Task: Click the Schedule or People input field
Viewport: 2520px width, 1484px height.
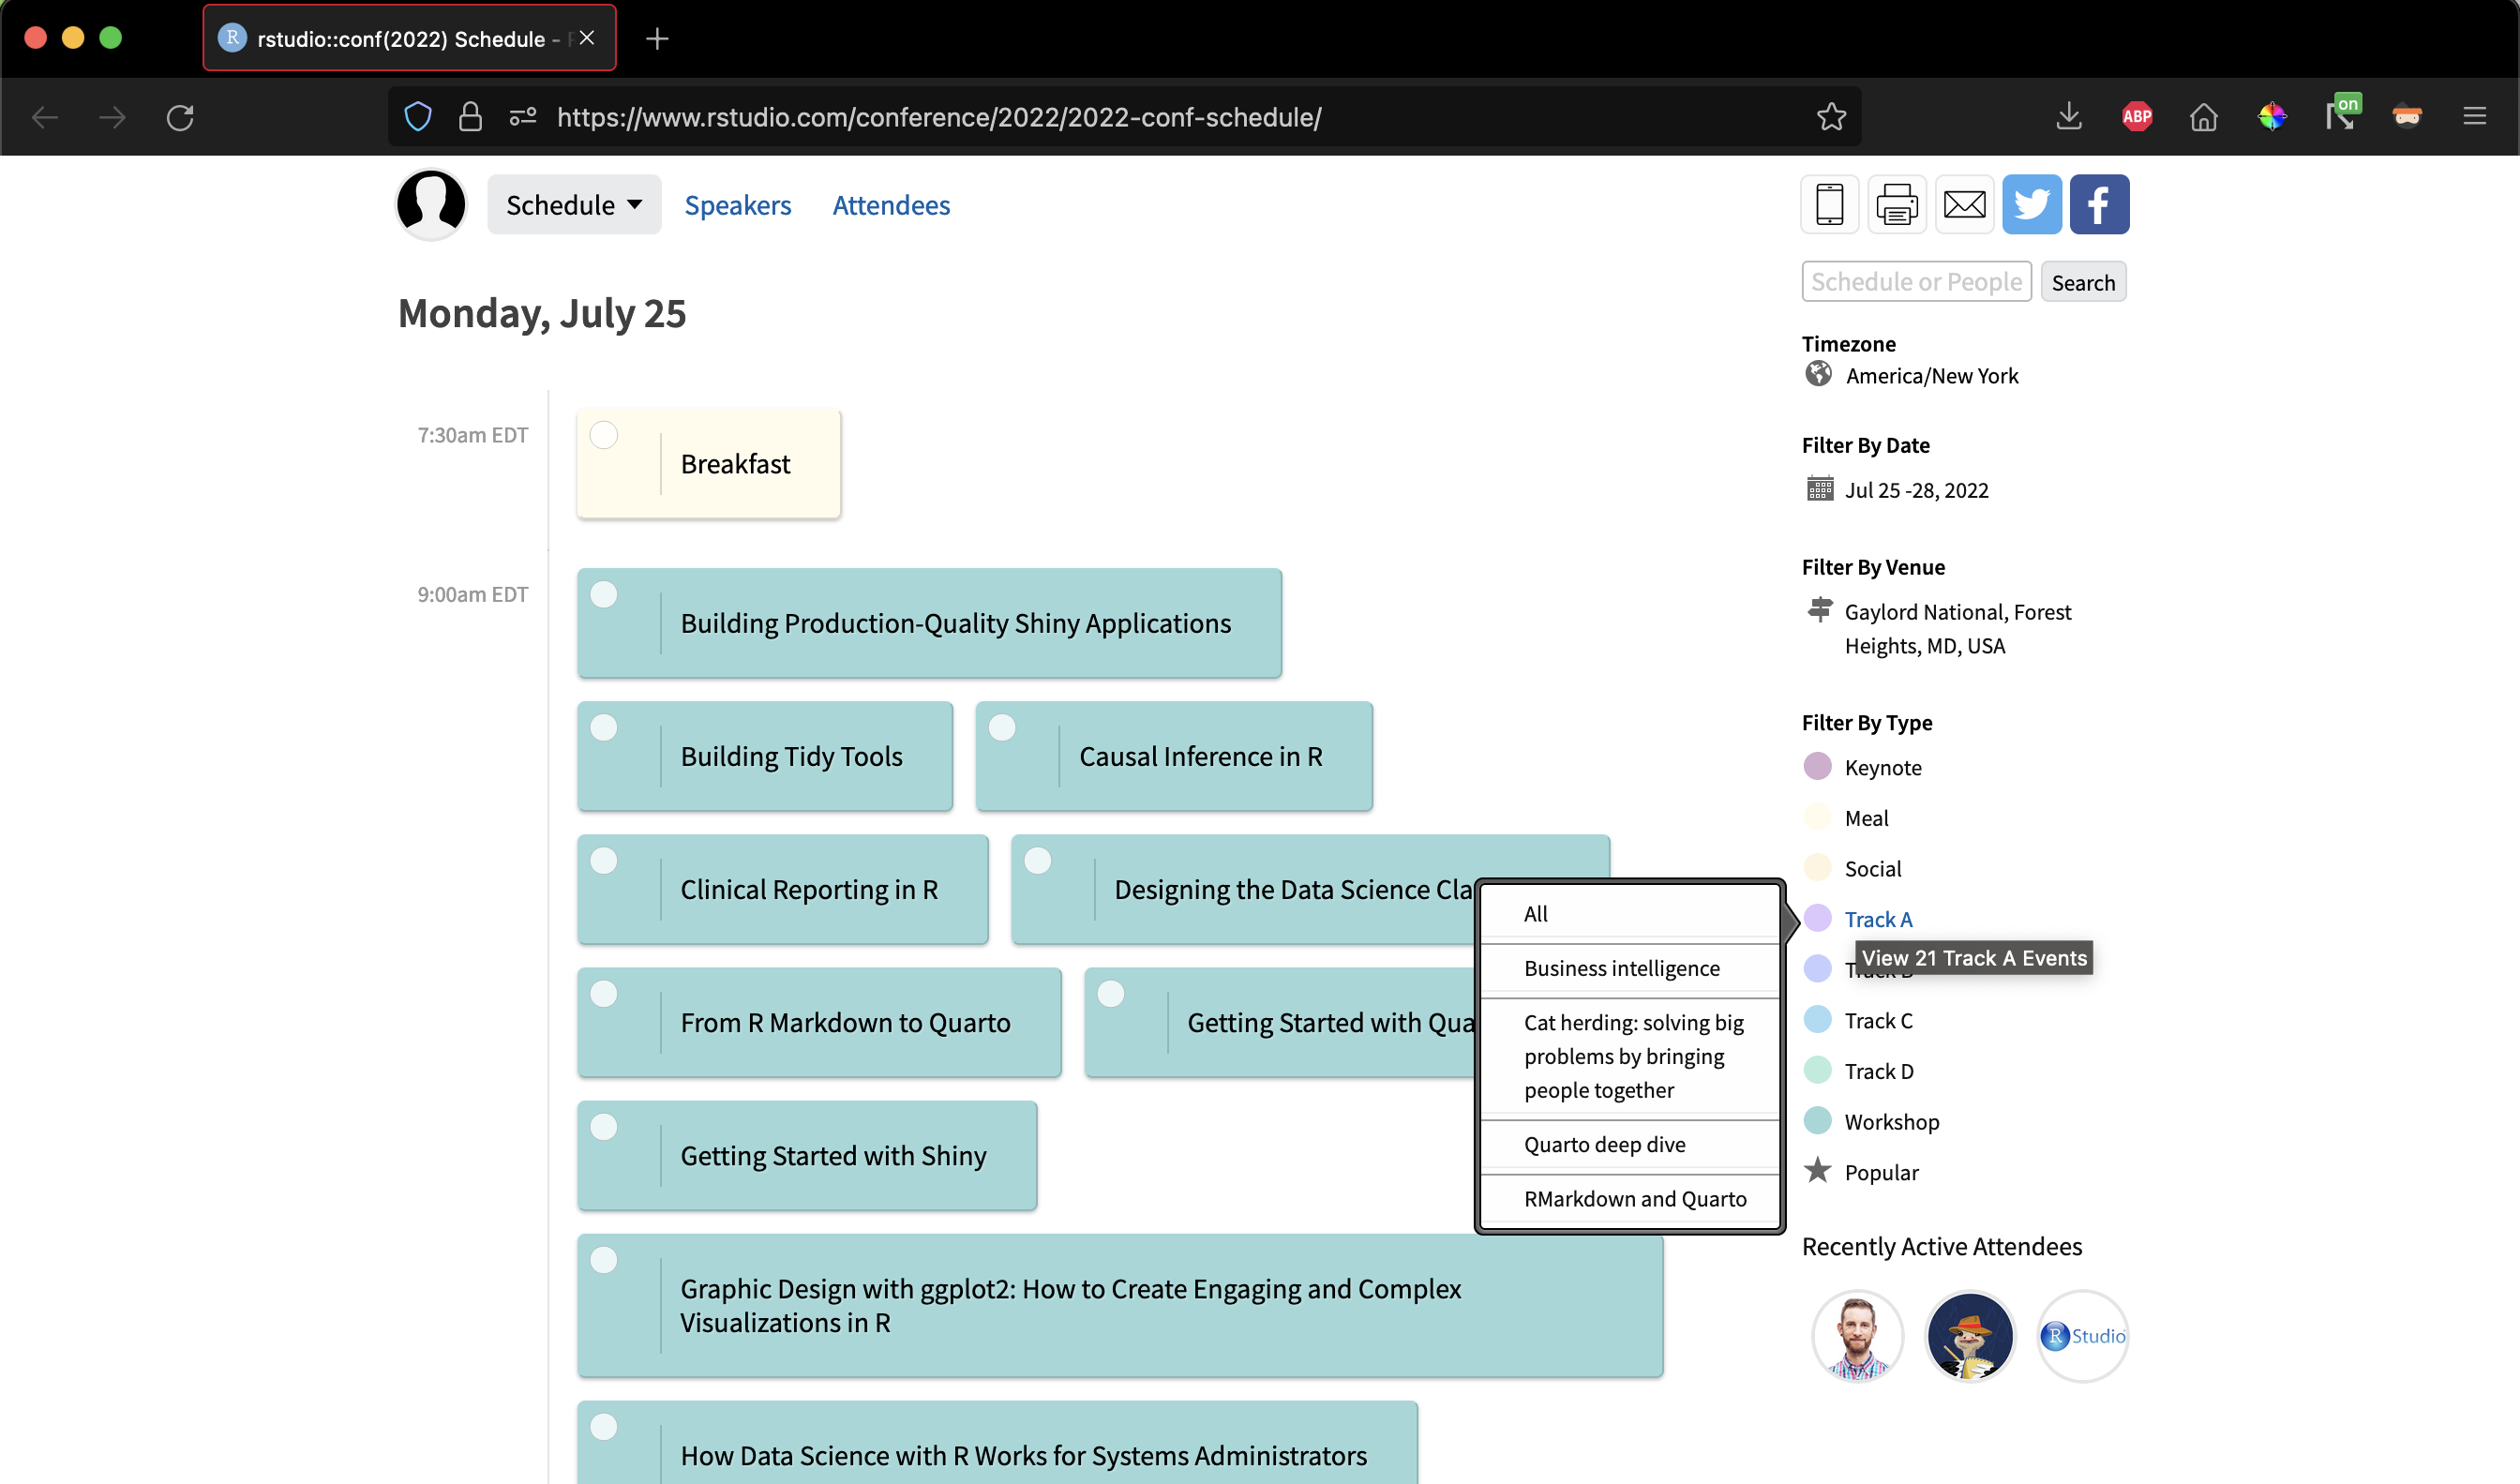Action: coord(1914,281)
